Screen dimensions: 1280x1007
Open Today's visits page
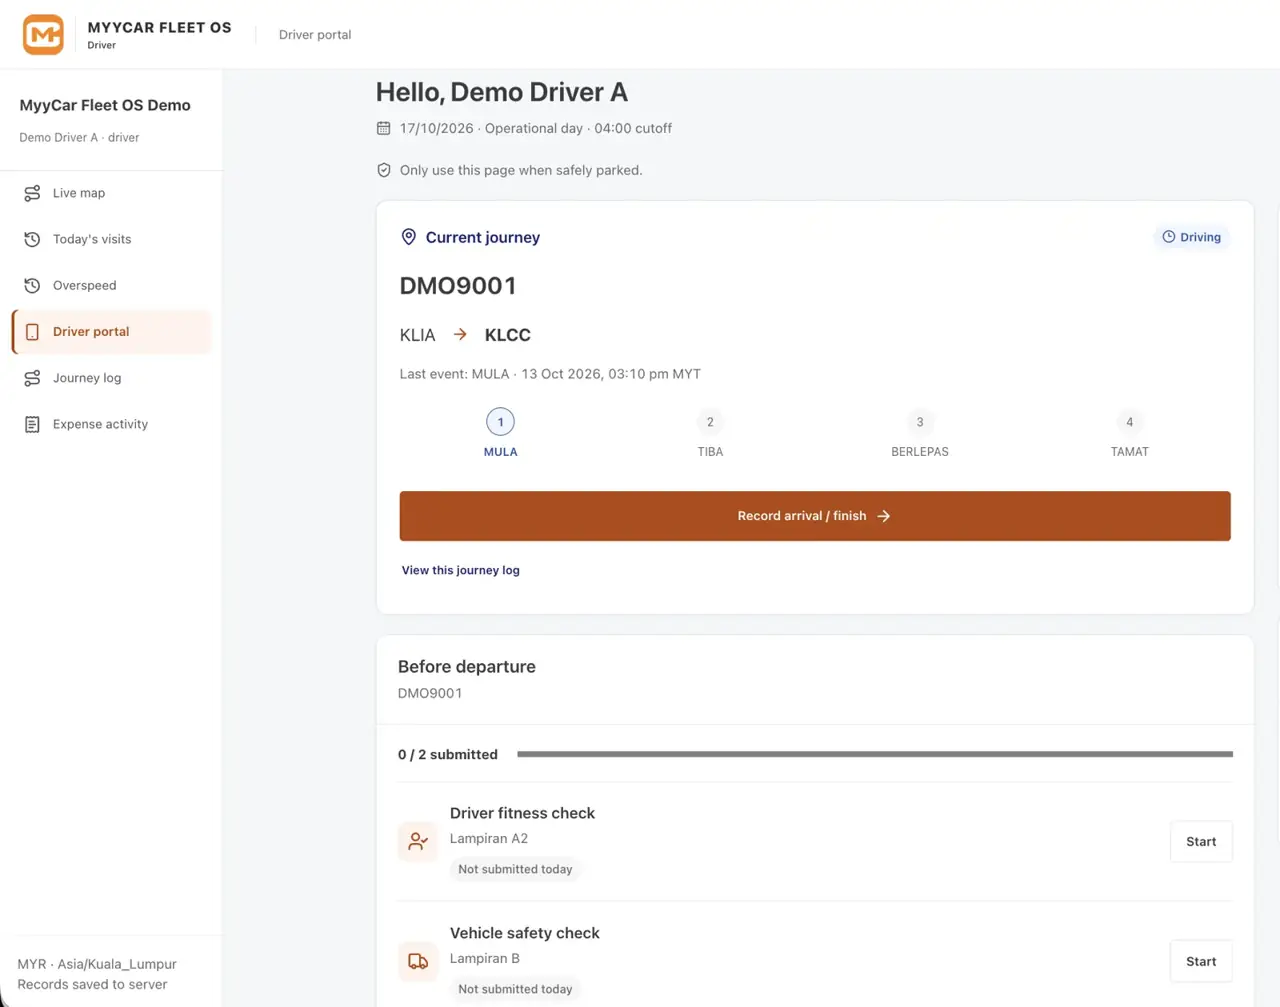pos(112,239)
